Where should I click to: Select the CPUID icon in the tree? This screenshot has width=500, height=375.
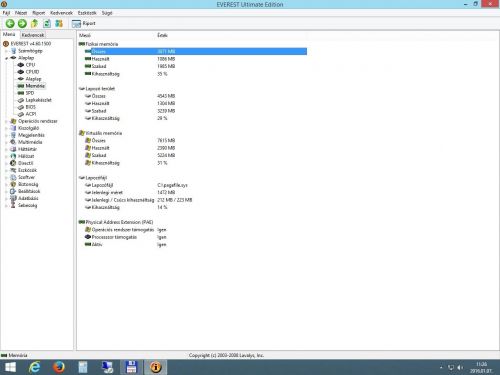click(21, 72)
